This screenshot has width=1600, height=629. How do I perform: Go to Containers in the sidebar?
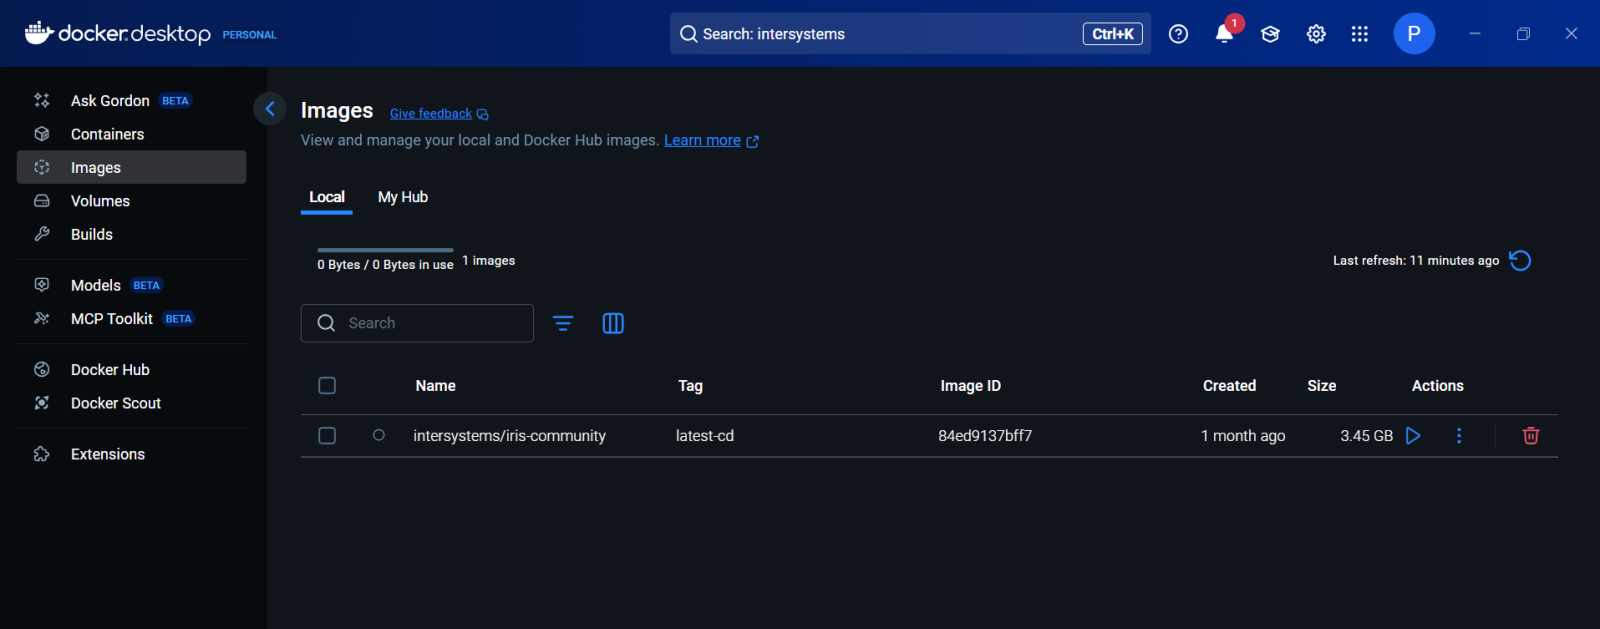click(107, 134)
